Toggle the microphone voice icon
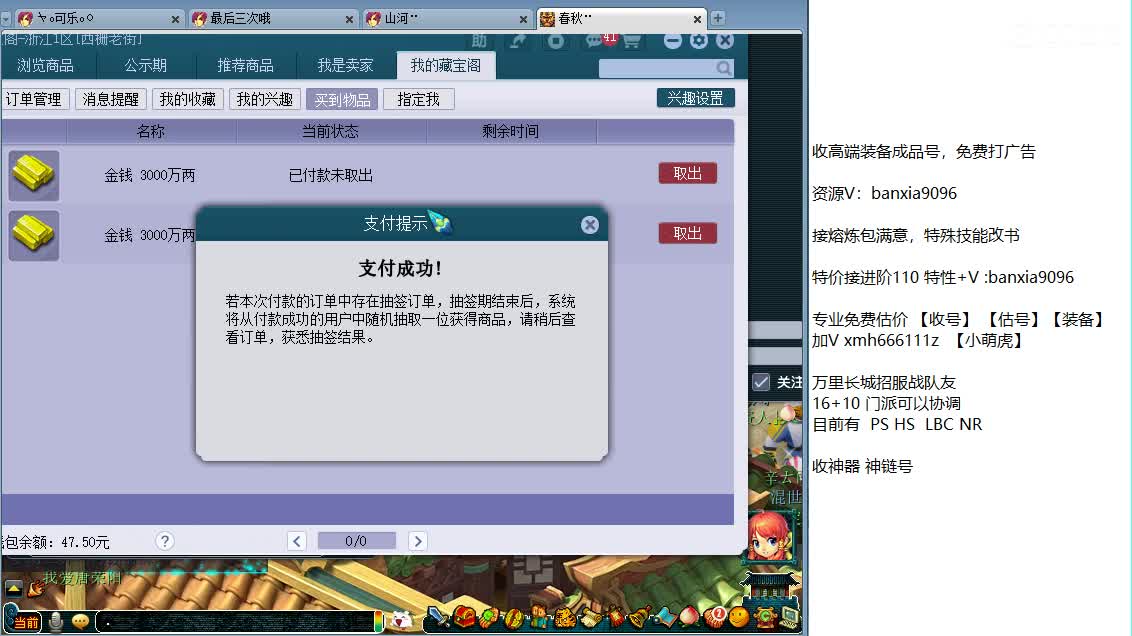 [x=56, y=622]
